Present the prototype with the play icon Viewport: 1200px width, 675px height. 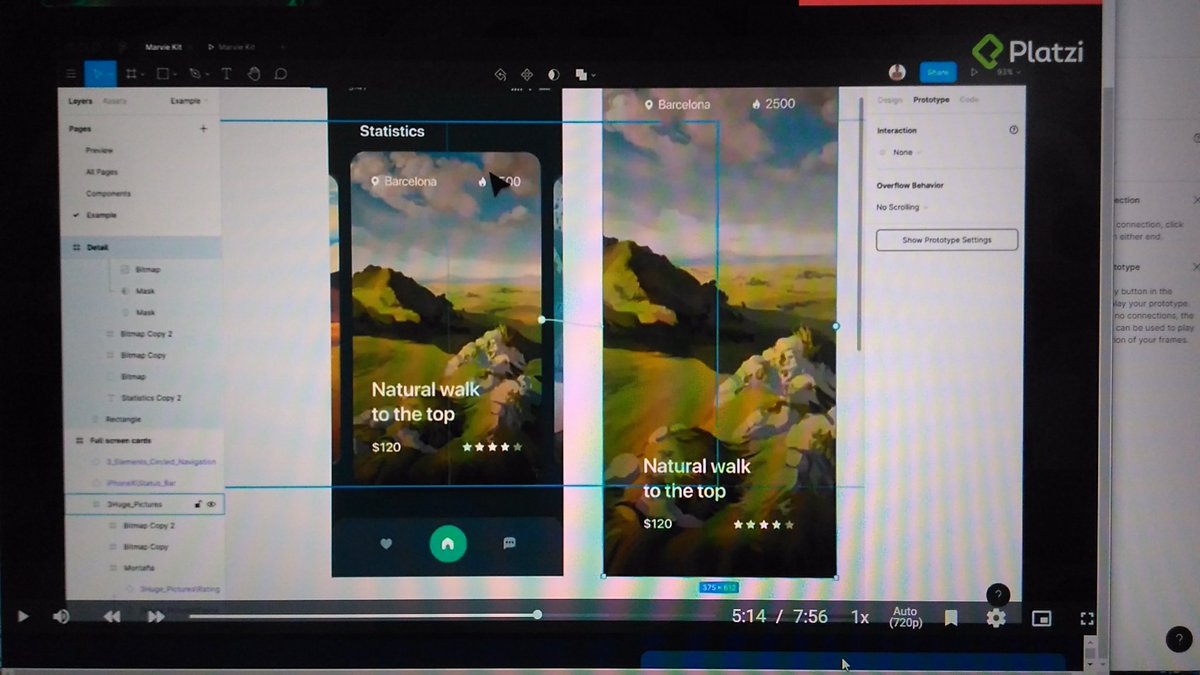(x=974, y=72)
